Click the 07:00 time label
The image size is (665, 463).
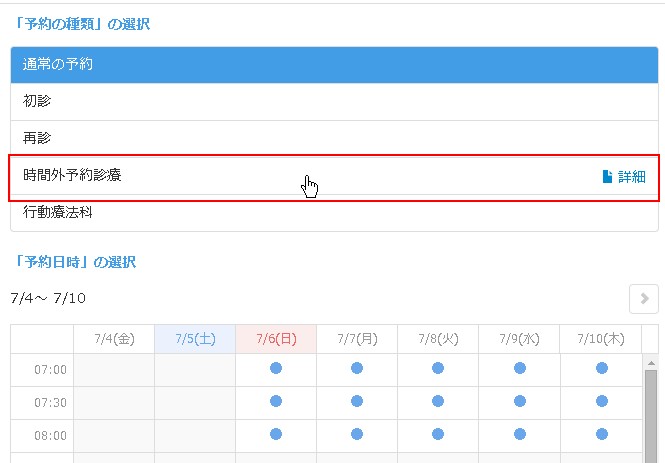click(x=50, y=370)
